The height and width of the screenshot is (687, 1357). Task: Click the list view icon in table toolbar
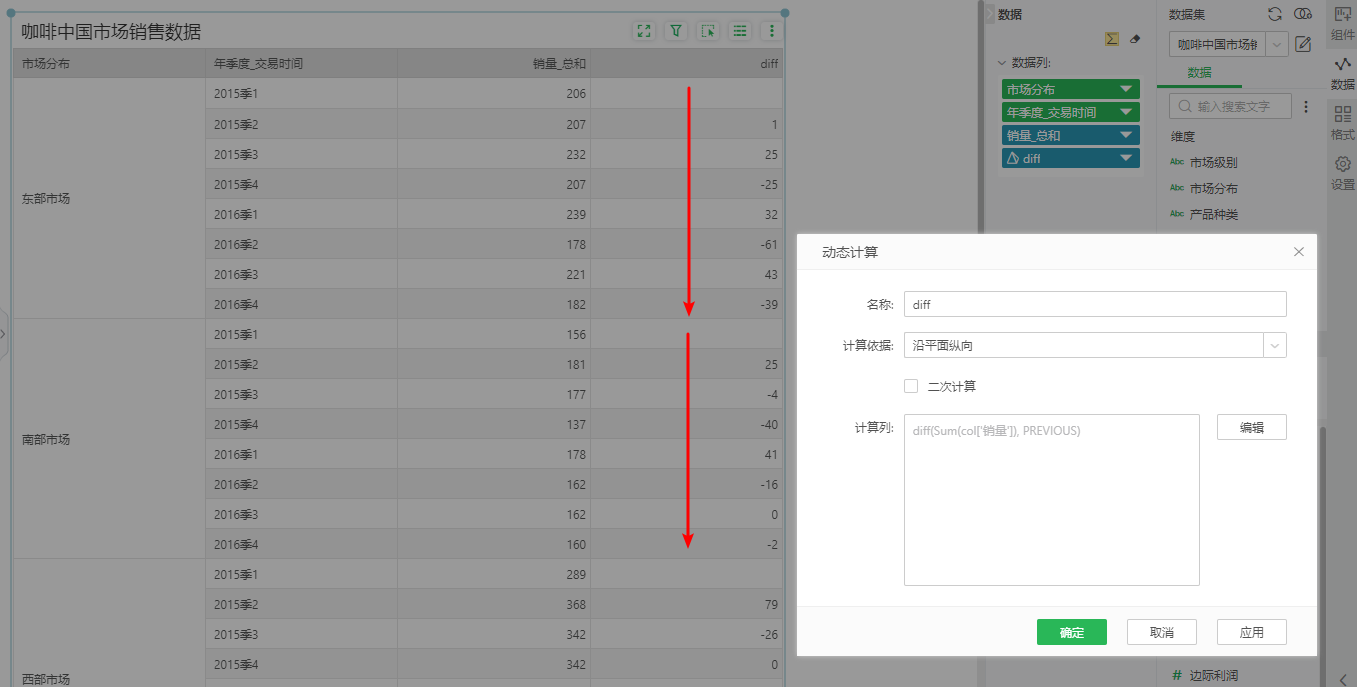pos(740,31)
